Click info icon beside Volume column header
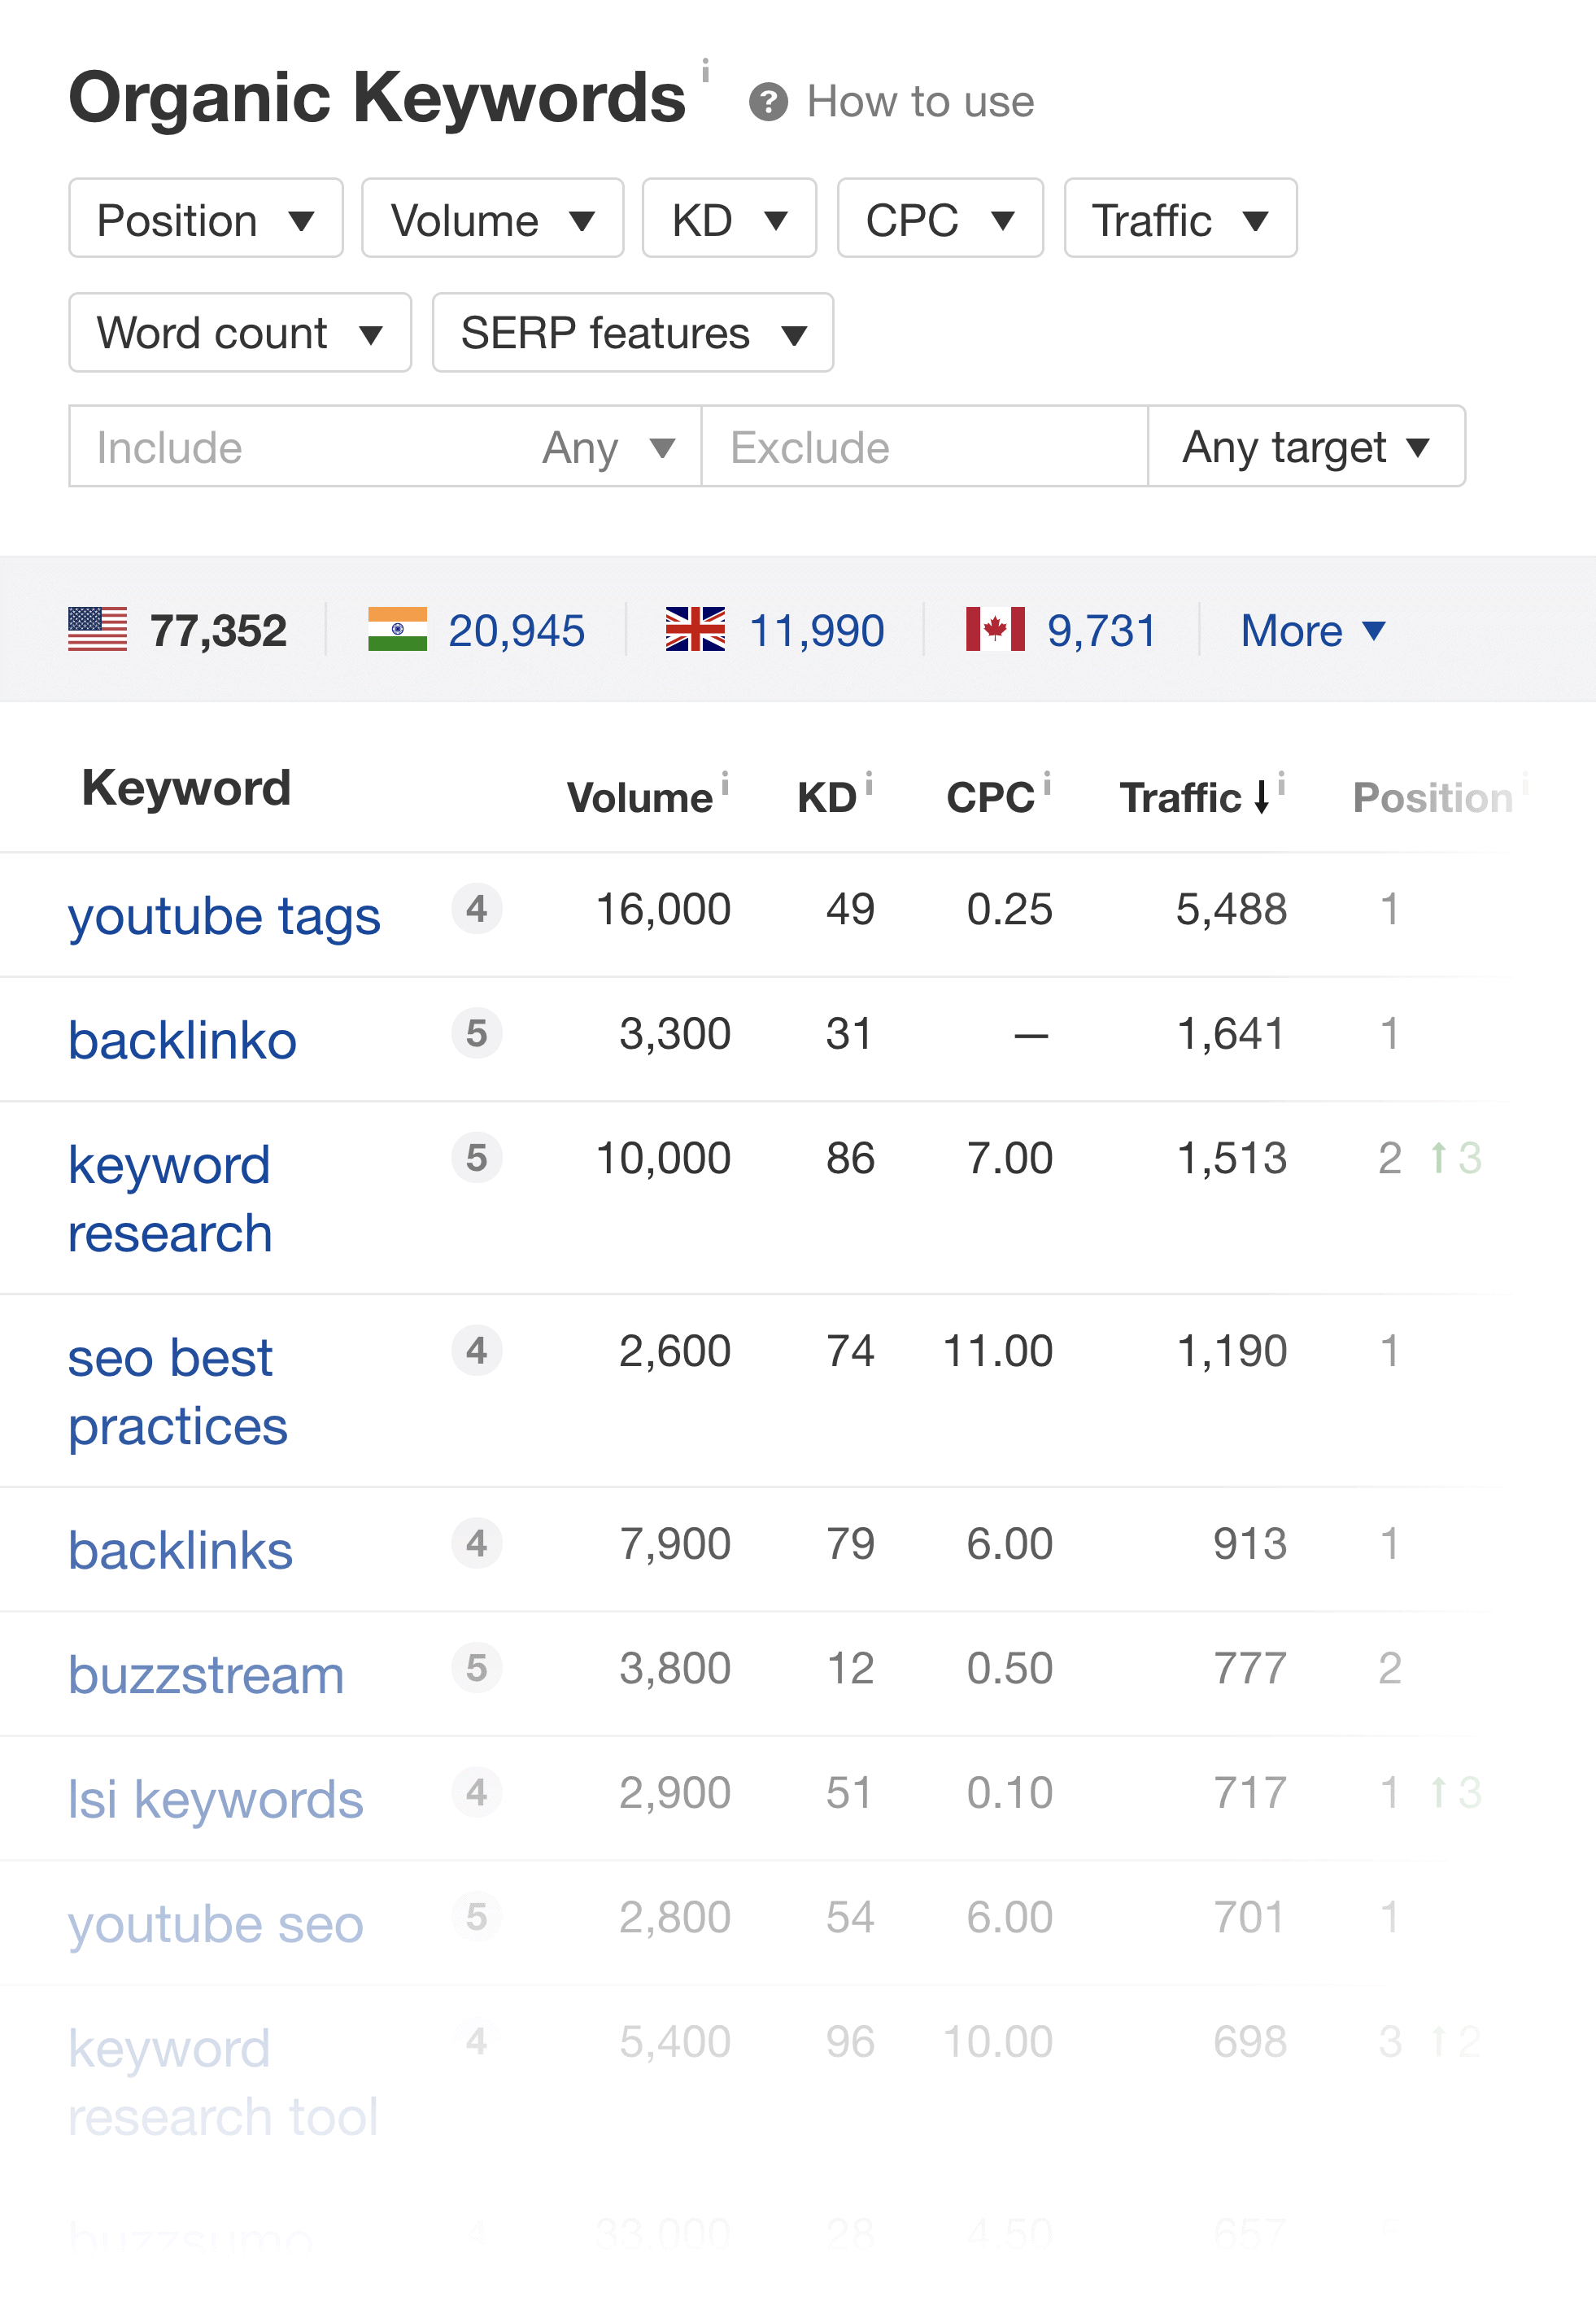 tap(725, 783)
